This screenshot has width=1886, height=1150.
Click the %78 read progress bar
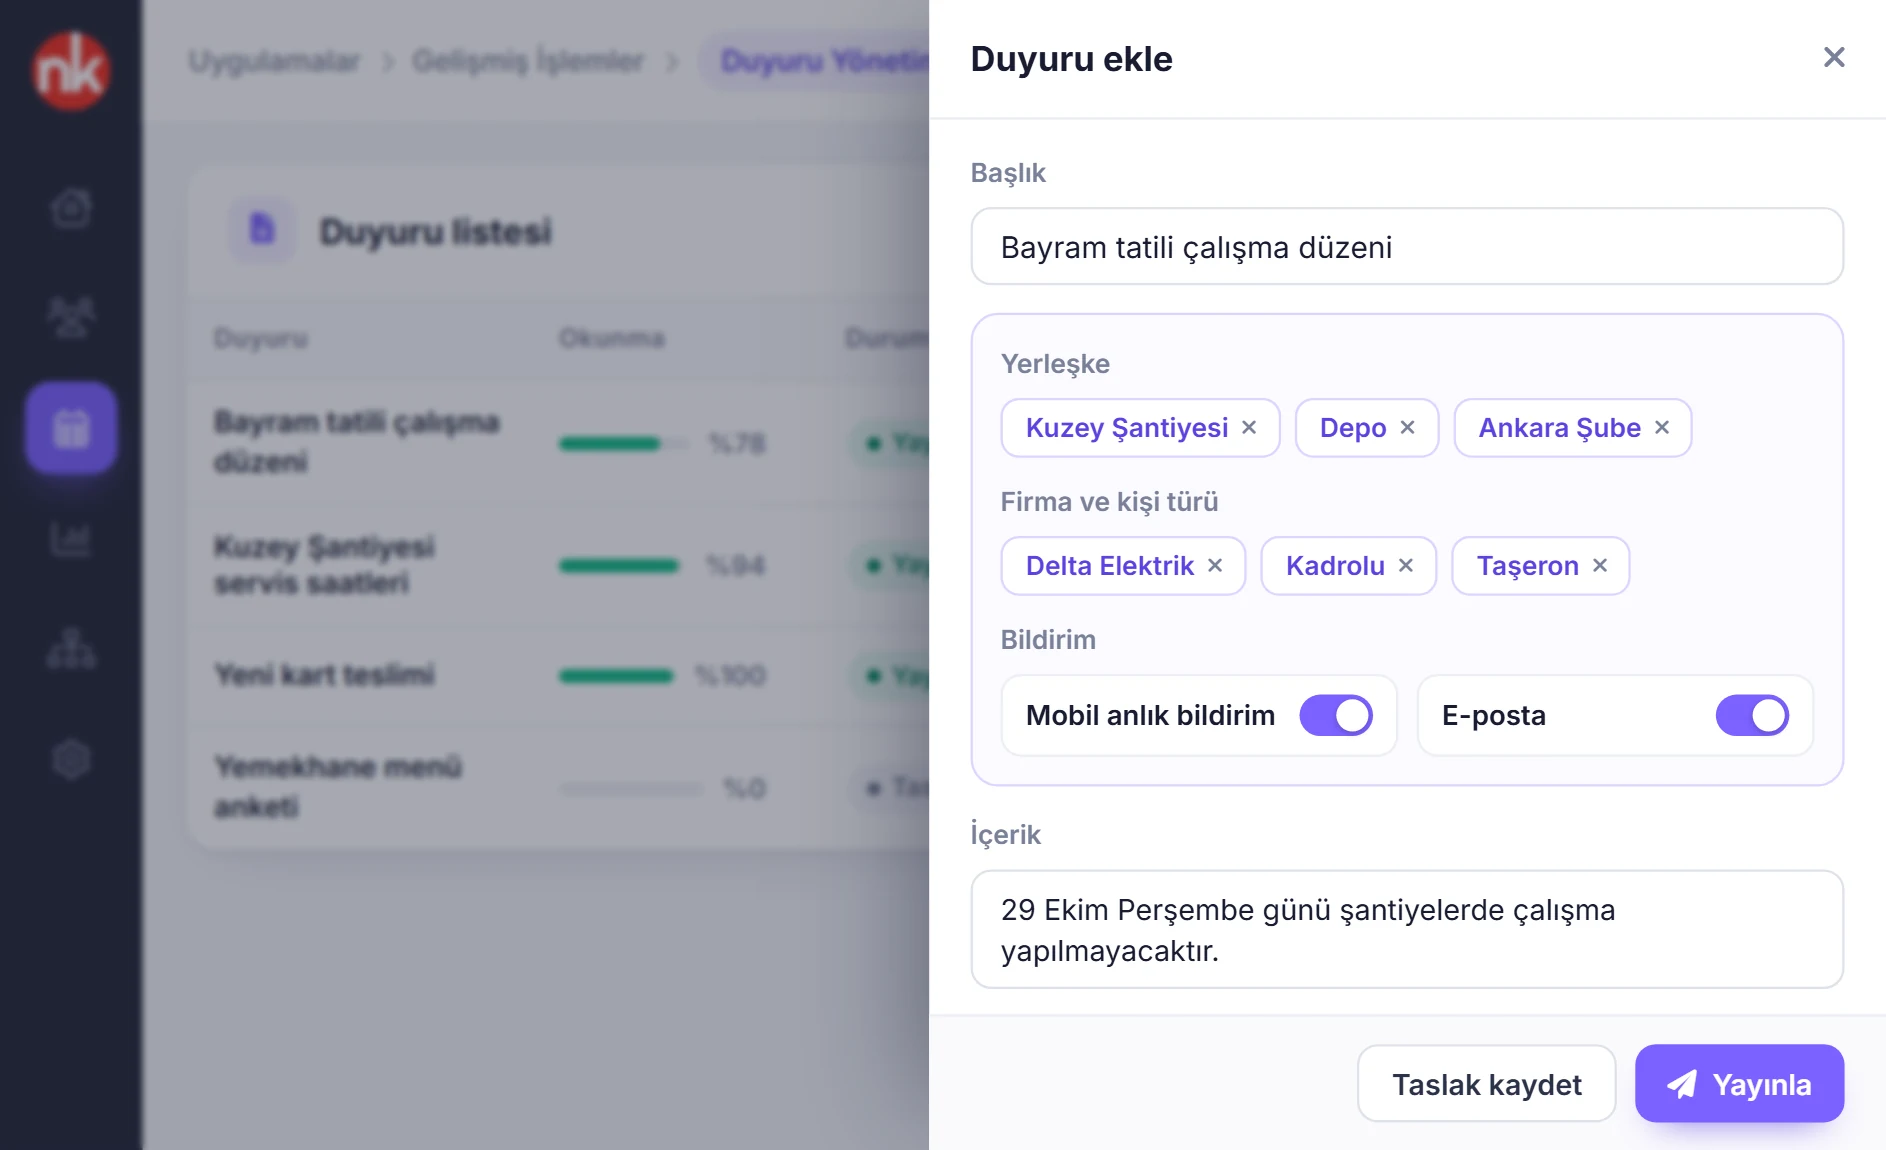(624, 443)
